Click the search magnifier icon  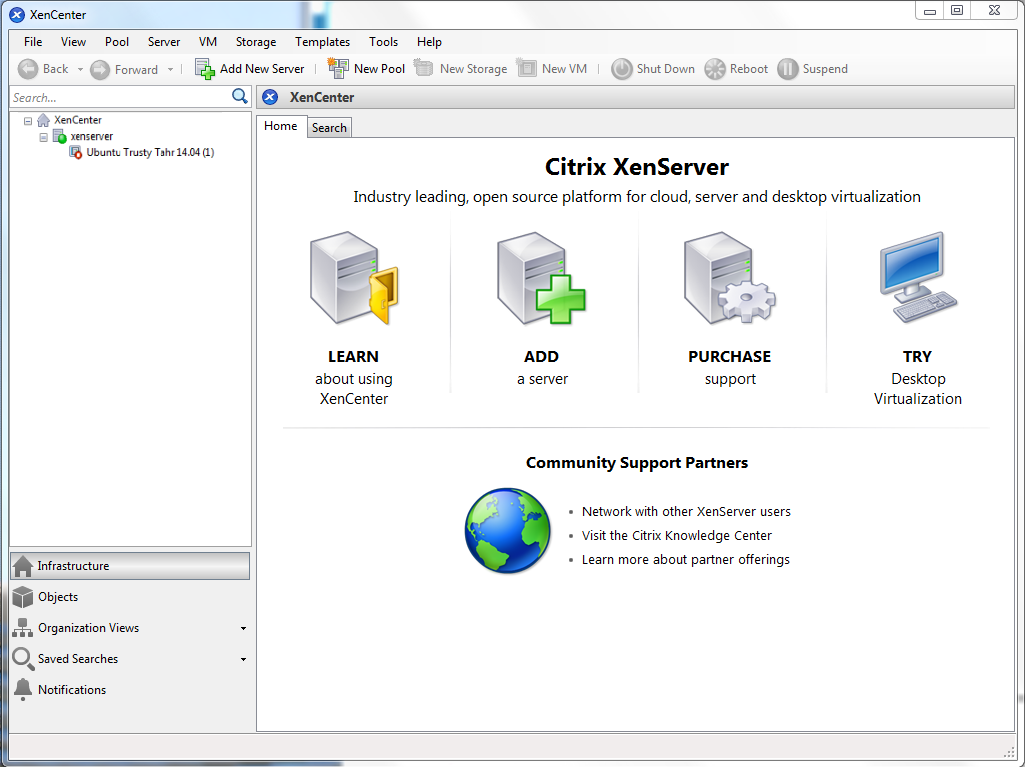pos(240,97)
